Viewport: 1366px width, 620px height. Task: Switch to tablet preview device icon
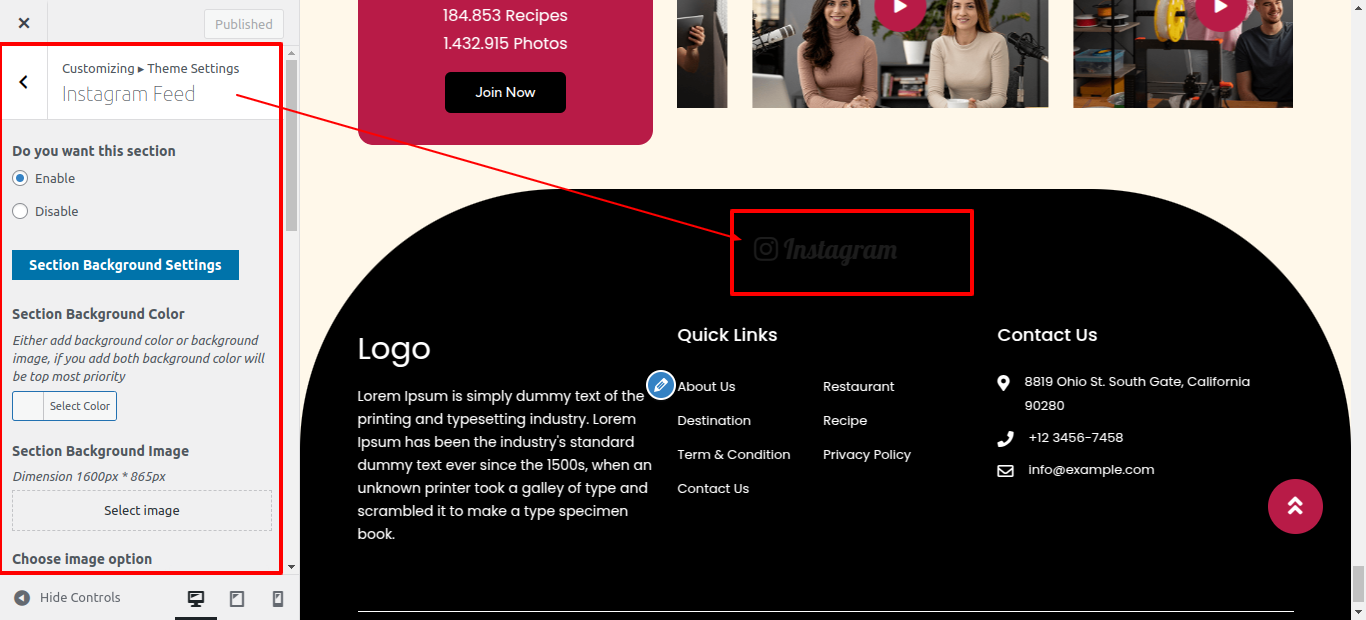pos(237,599)
